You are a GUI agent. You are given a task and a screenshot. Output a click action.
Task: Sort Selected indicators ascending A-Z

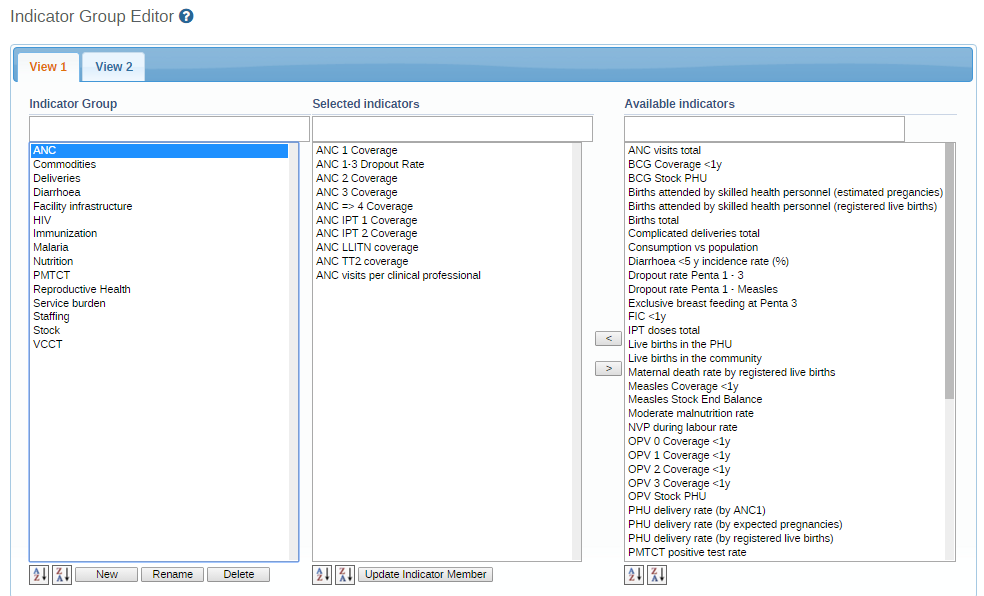[323, 575]
